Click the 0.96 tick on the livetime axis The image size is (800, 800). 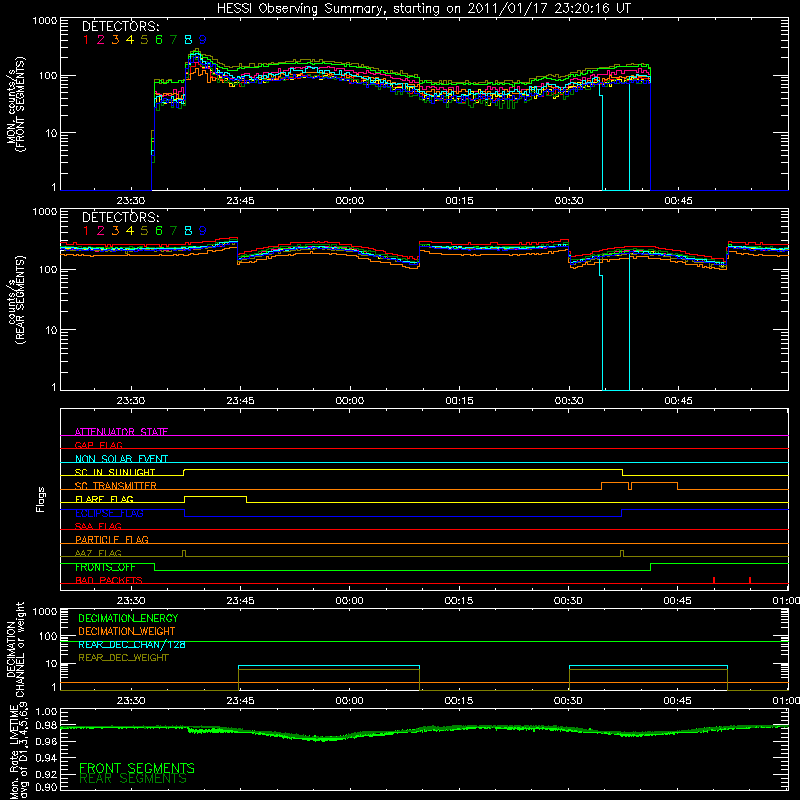(x=46, y=741)
